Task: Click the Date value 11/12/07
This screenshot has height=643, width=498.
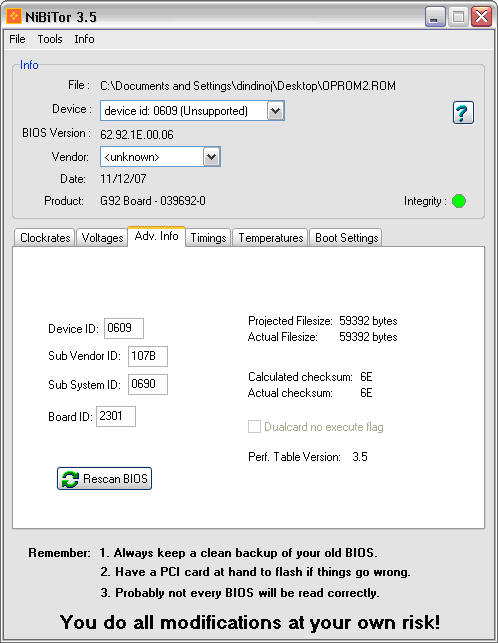Action: coord(123,179)
